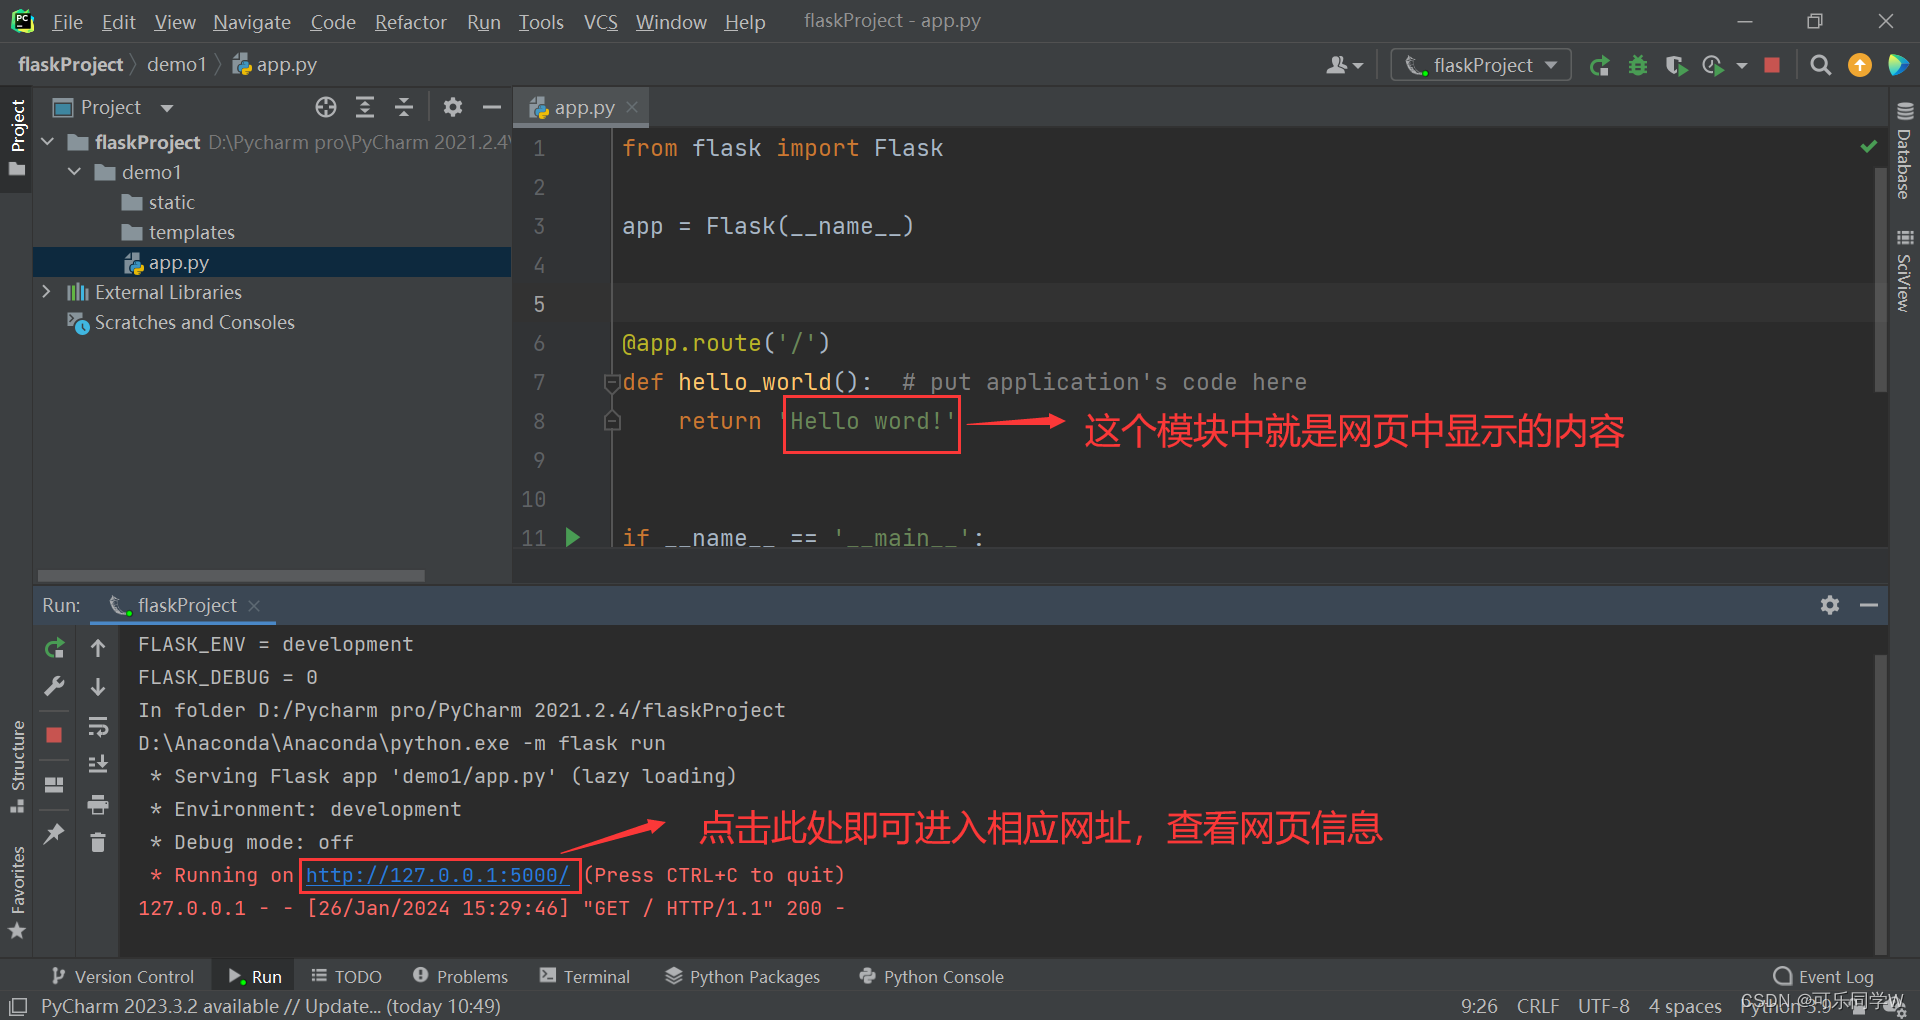Viewport: 1920px width, 1020px height.
Task: Open Version Control tool window
Action: tap(122, 976)
